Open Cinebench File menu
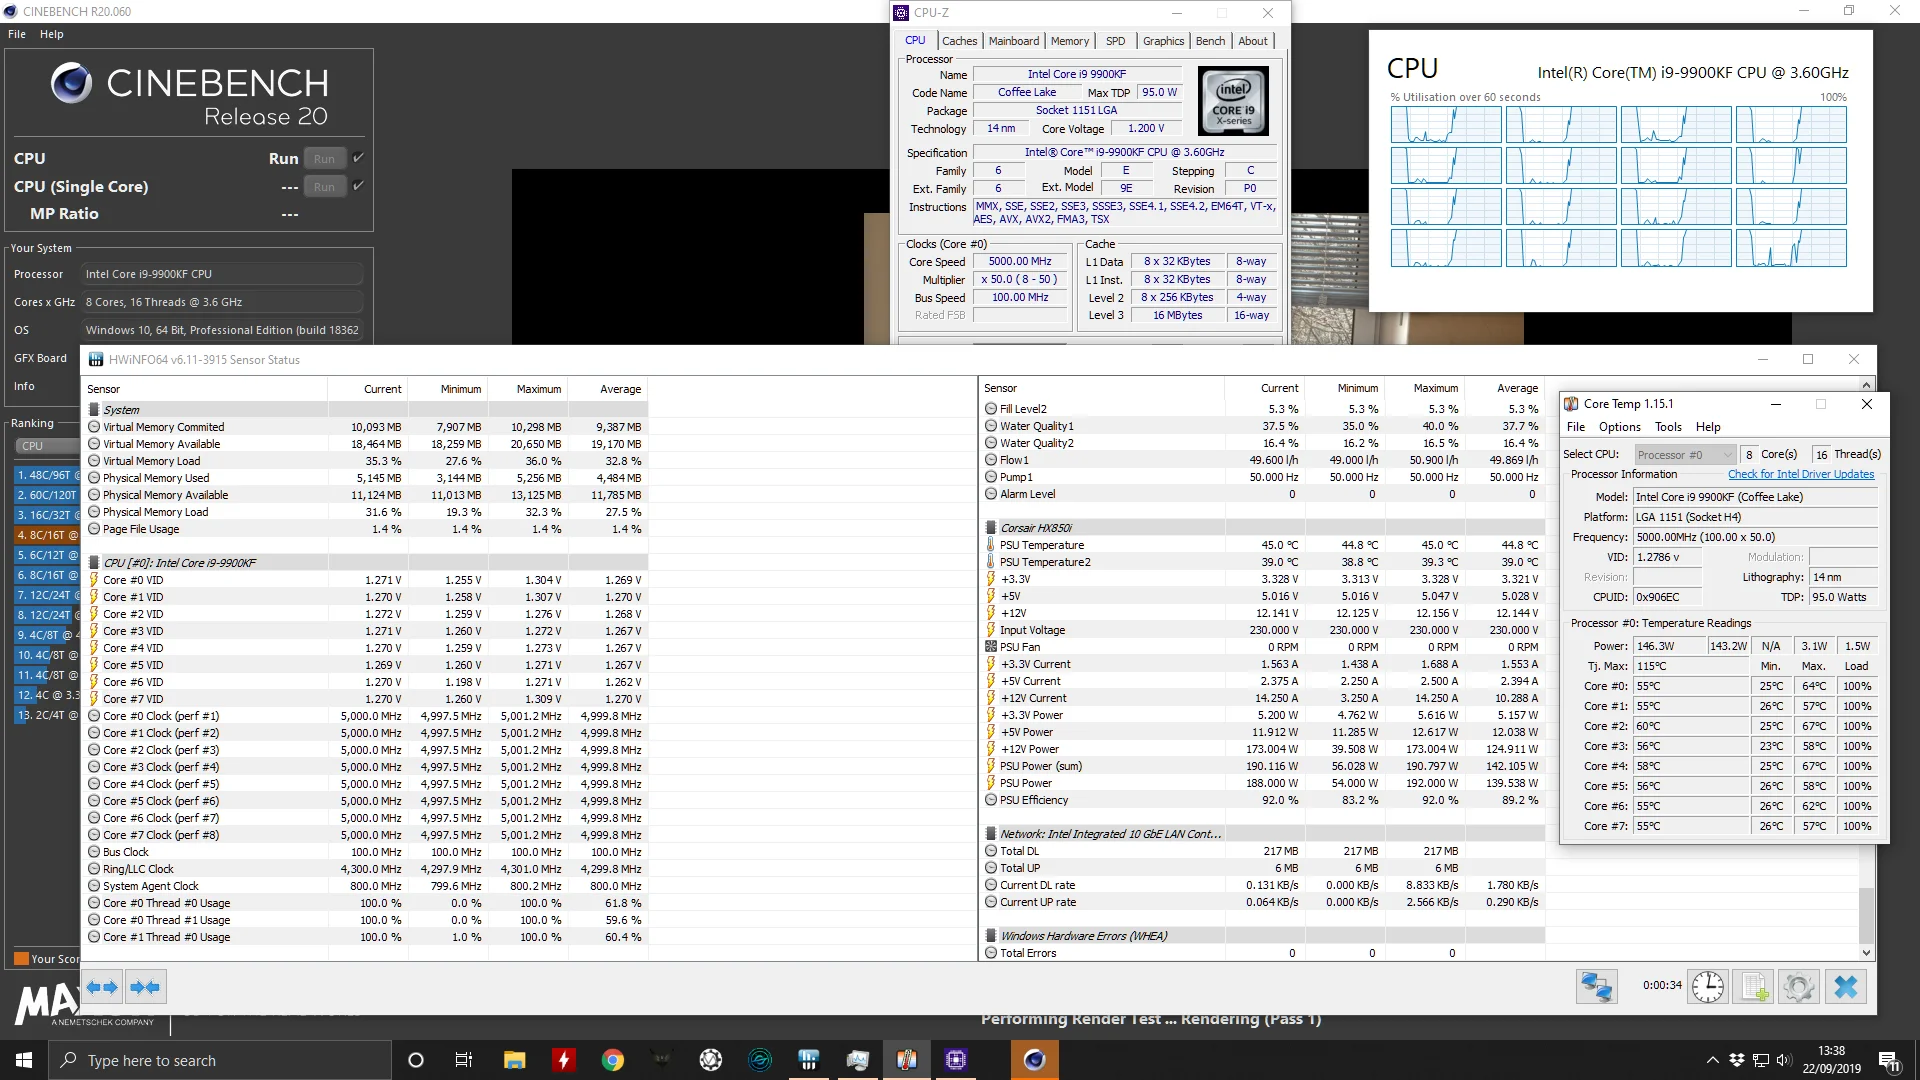Viewport: 1920px width, 1080px height. [17, 34]
